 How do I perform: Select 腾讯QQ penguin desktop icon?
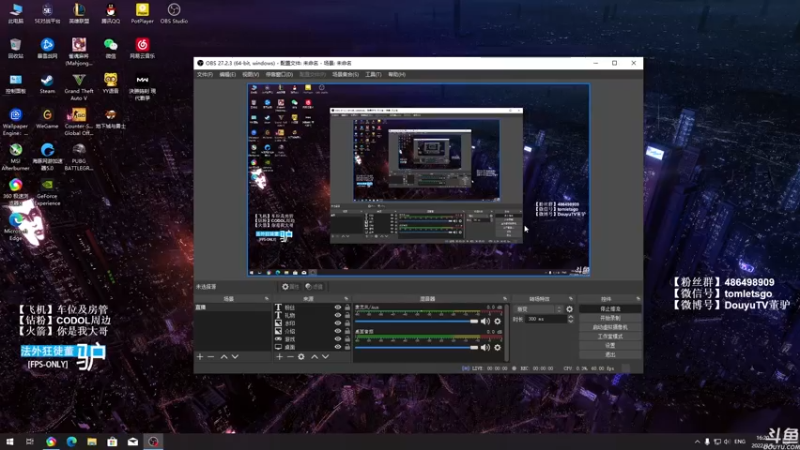(x=111, y=13)
